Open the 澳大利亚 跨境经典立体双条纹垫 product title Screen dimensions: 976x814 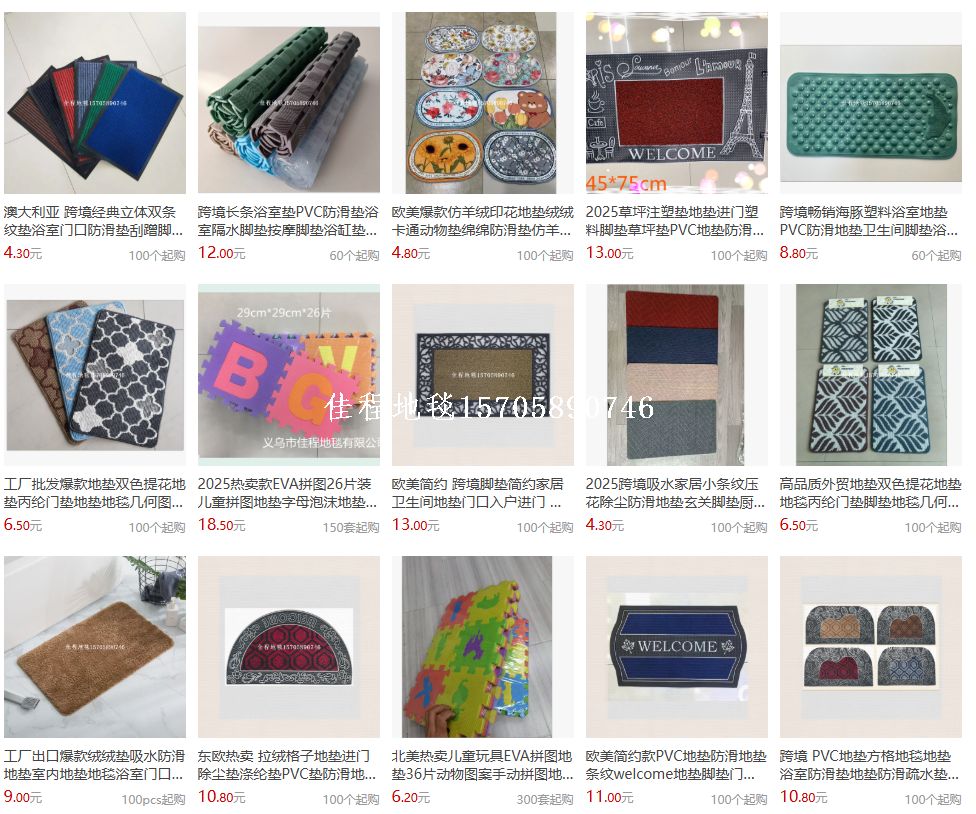[x=93, y=221]
